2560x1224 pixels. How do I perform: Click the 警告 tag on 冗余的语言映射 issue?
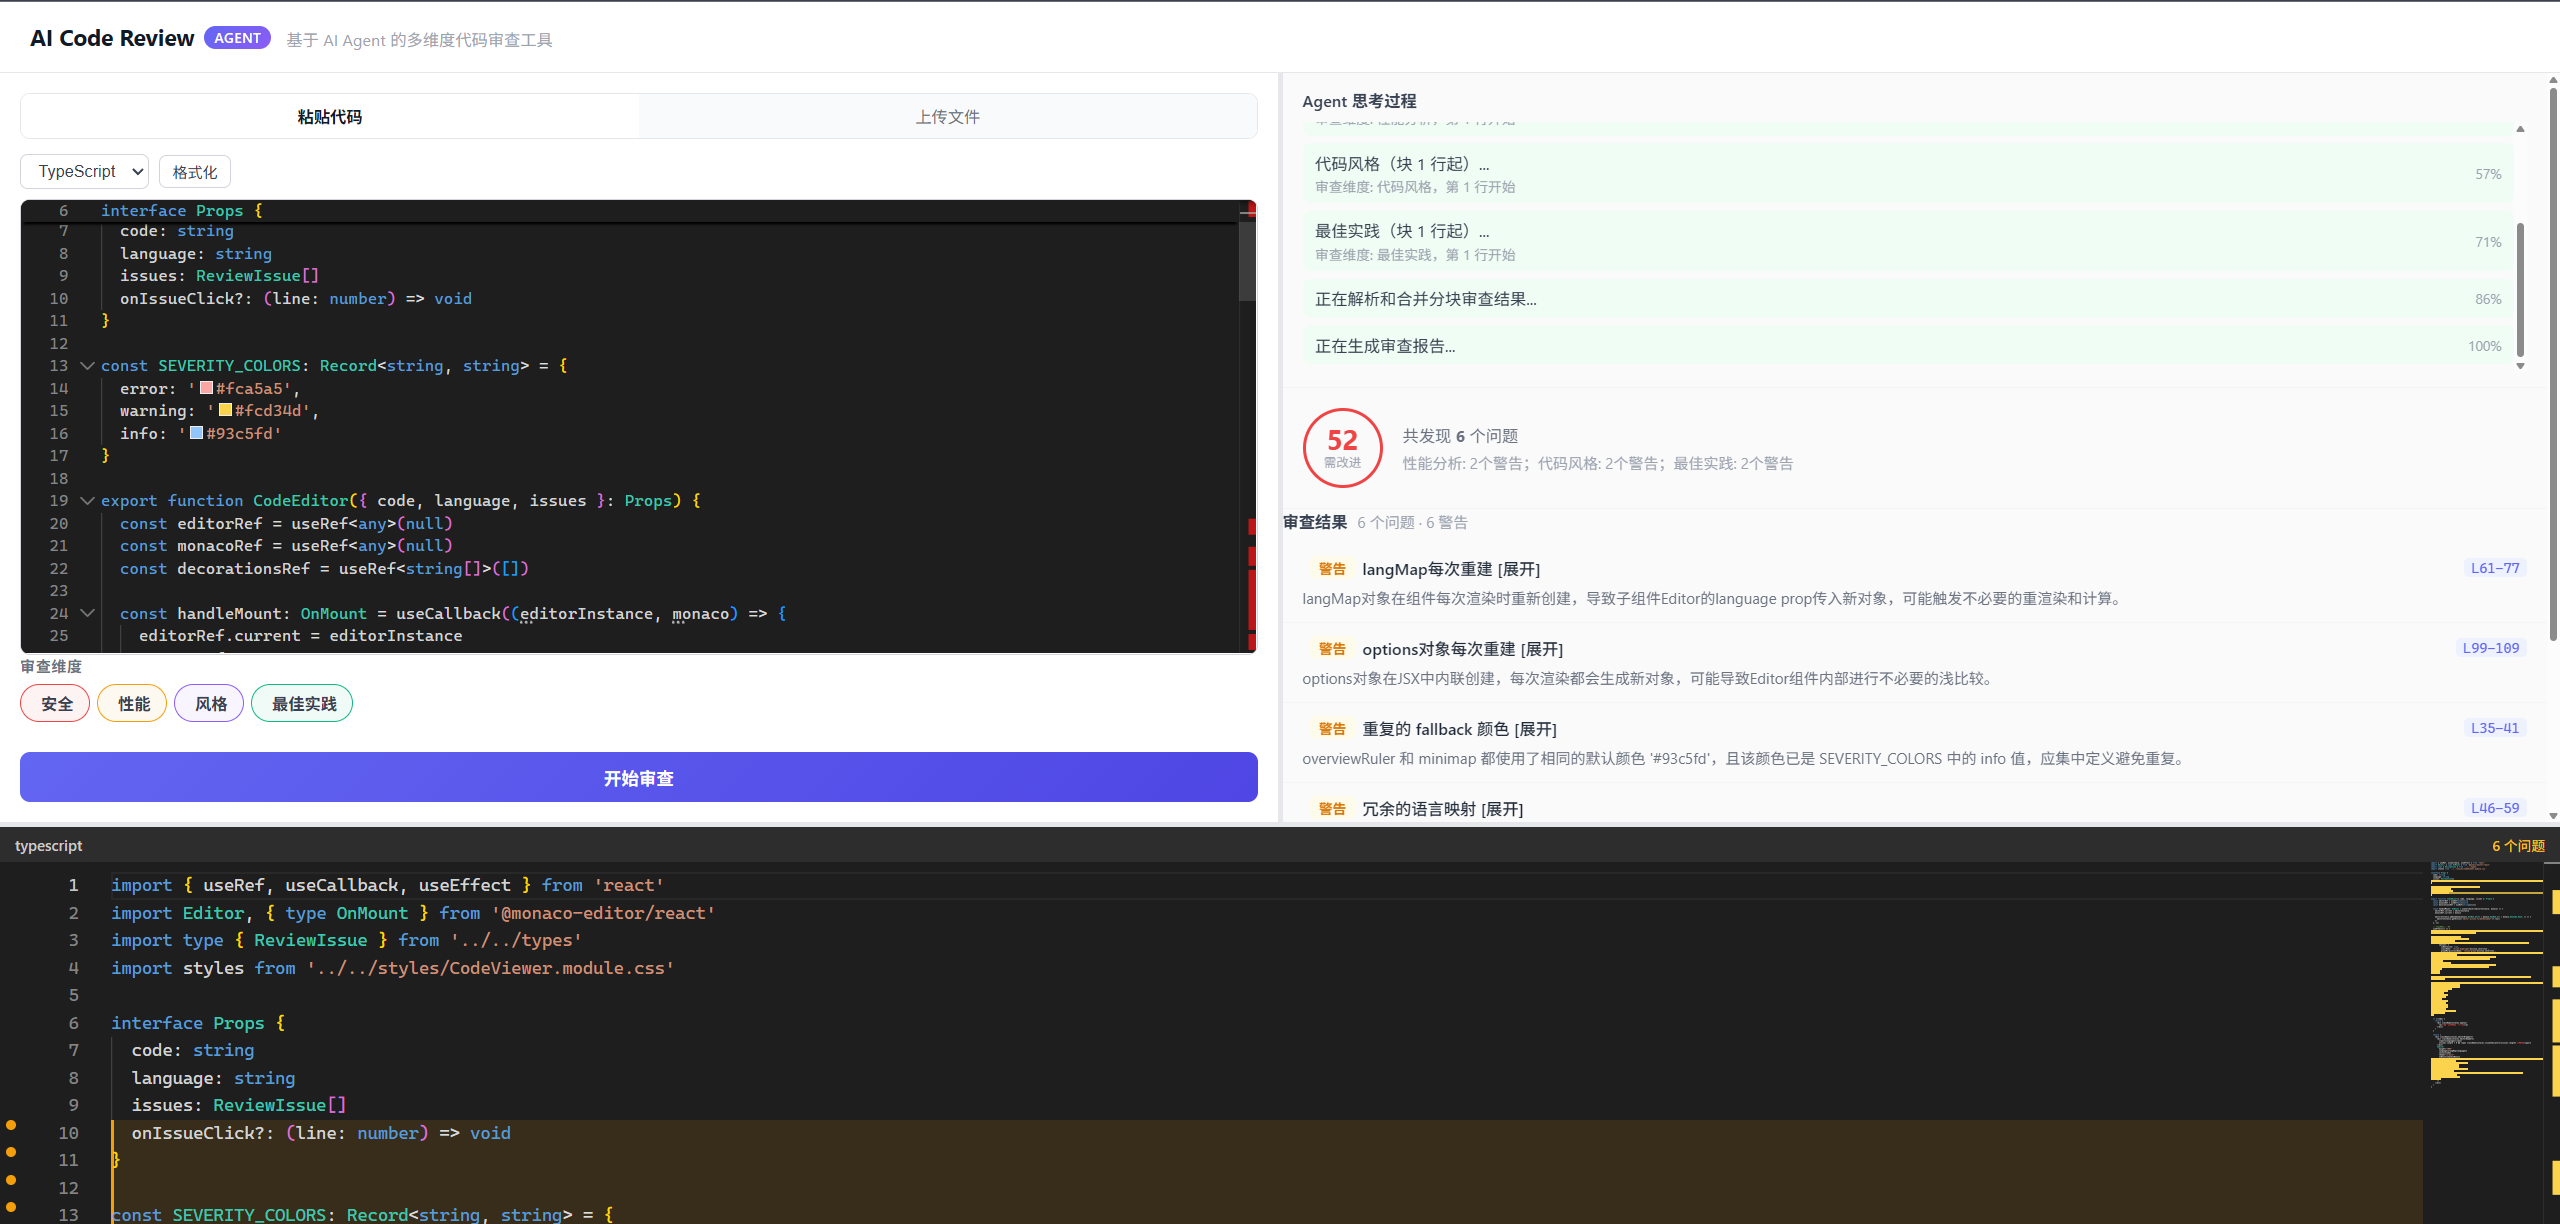tap(1332, 809)
